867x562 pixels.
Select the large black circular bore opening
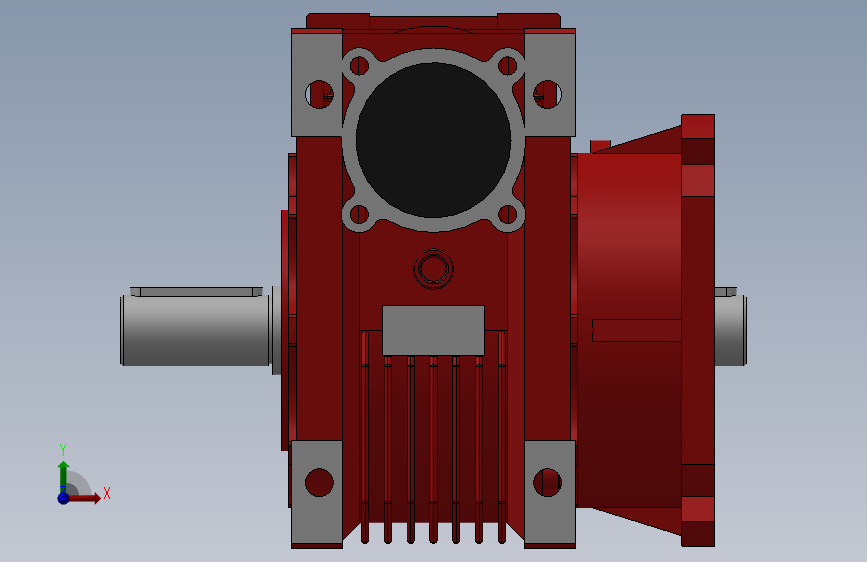tap(434, 140)
